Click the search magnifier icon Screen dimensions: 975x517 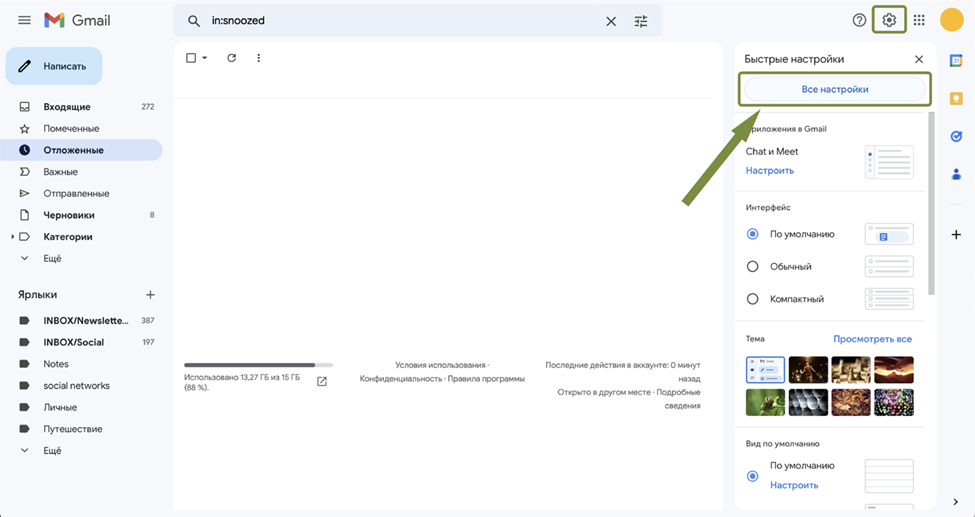pyautogui.click(x=194, y=21)
